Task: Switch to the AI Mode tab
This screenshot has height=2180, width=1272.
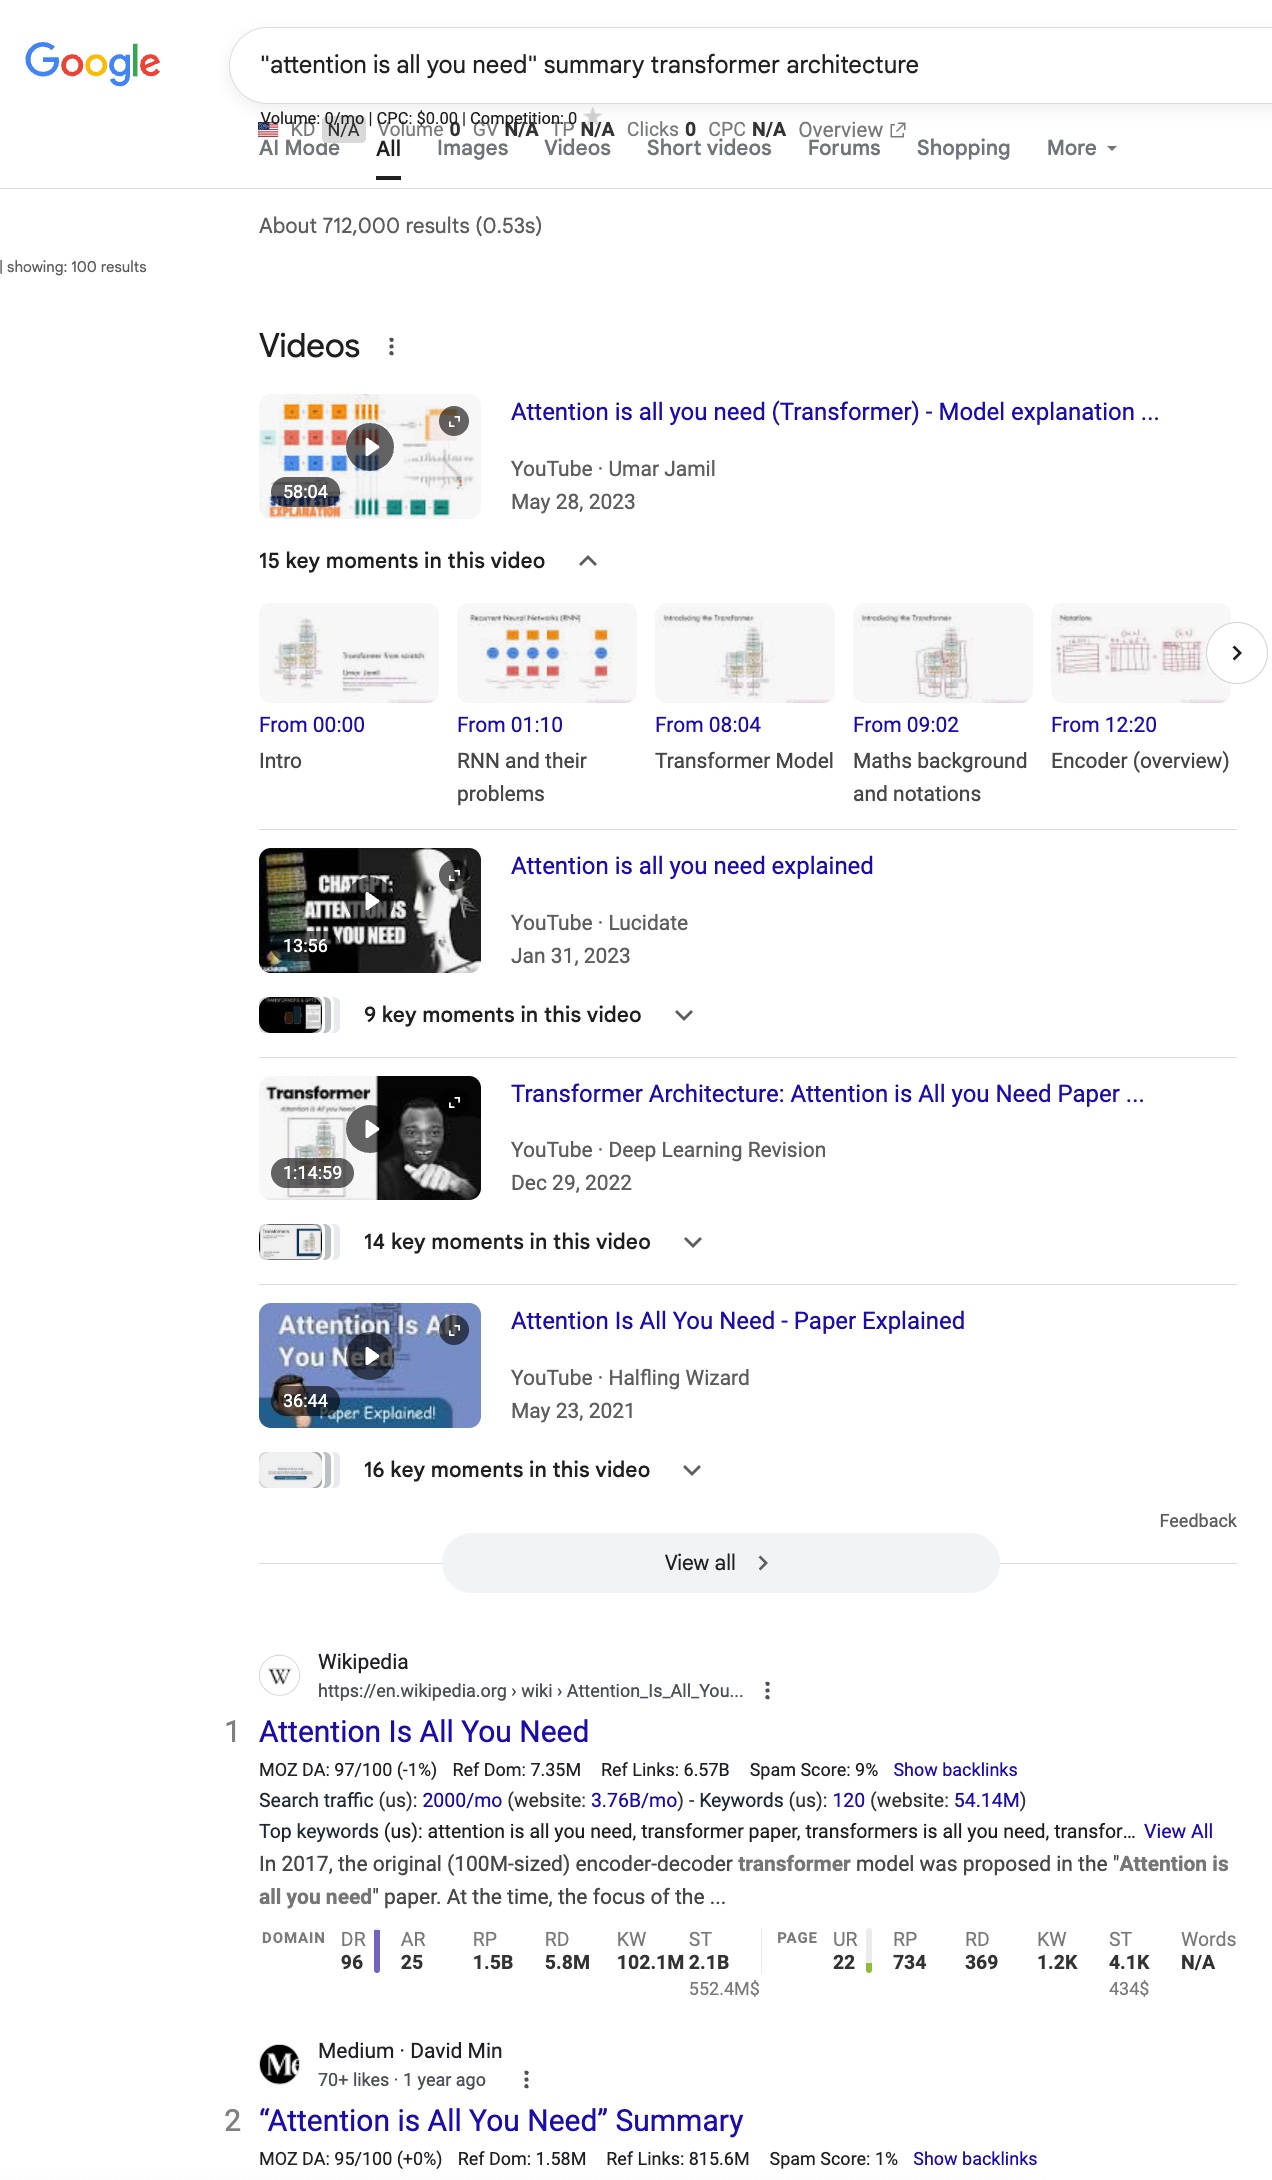Action: (299, 148)
